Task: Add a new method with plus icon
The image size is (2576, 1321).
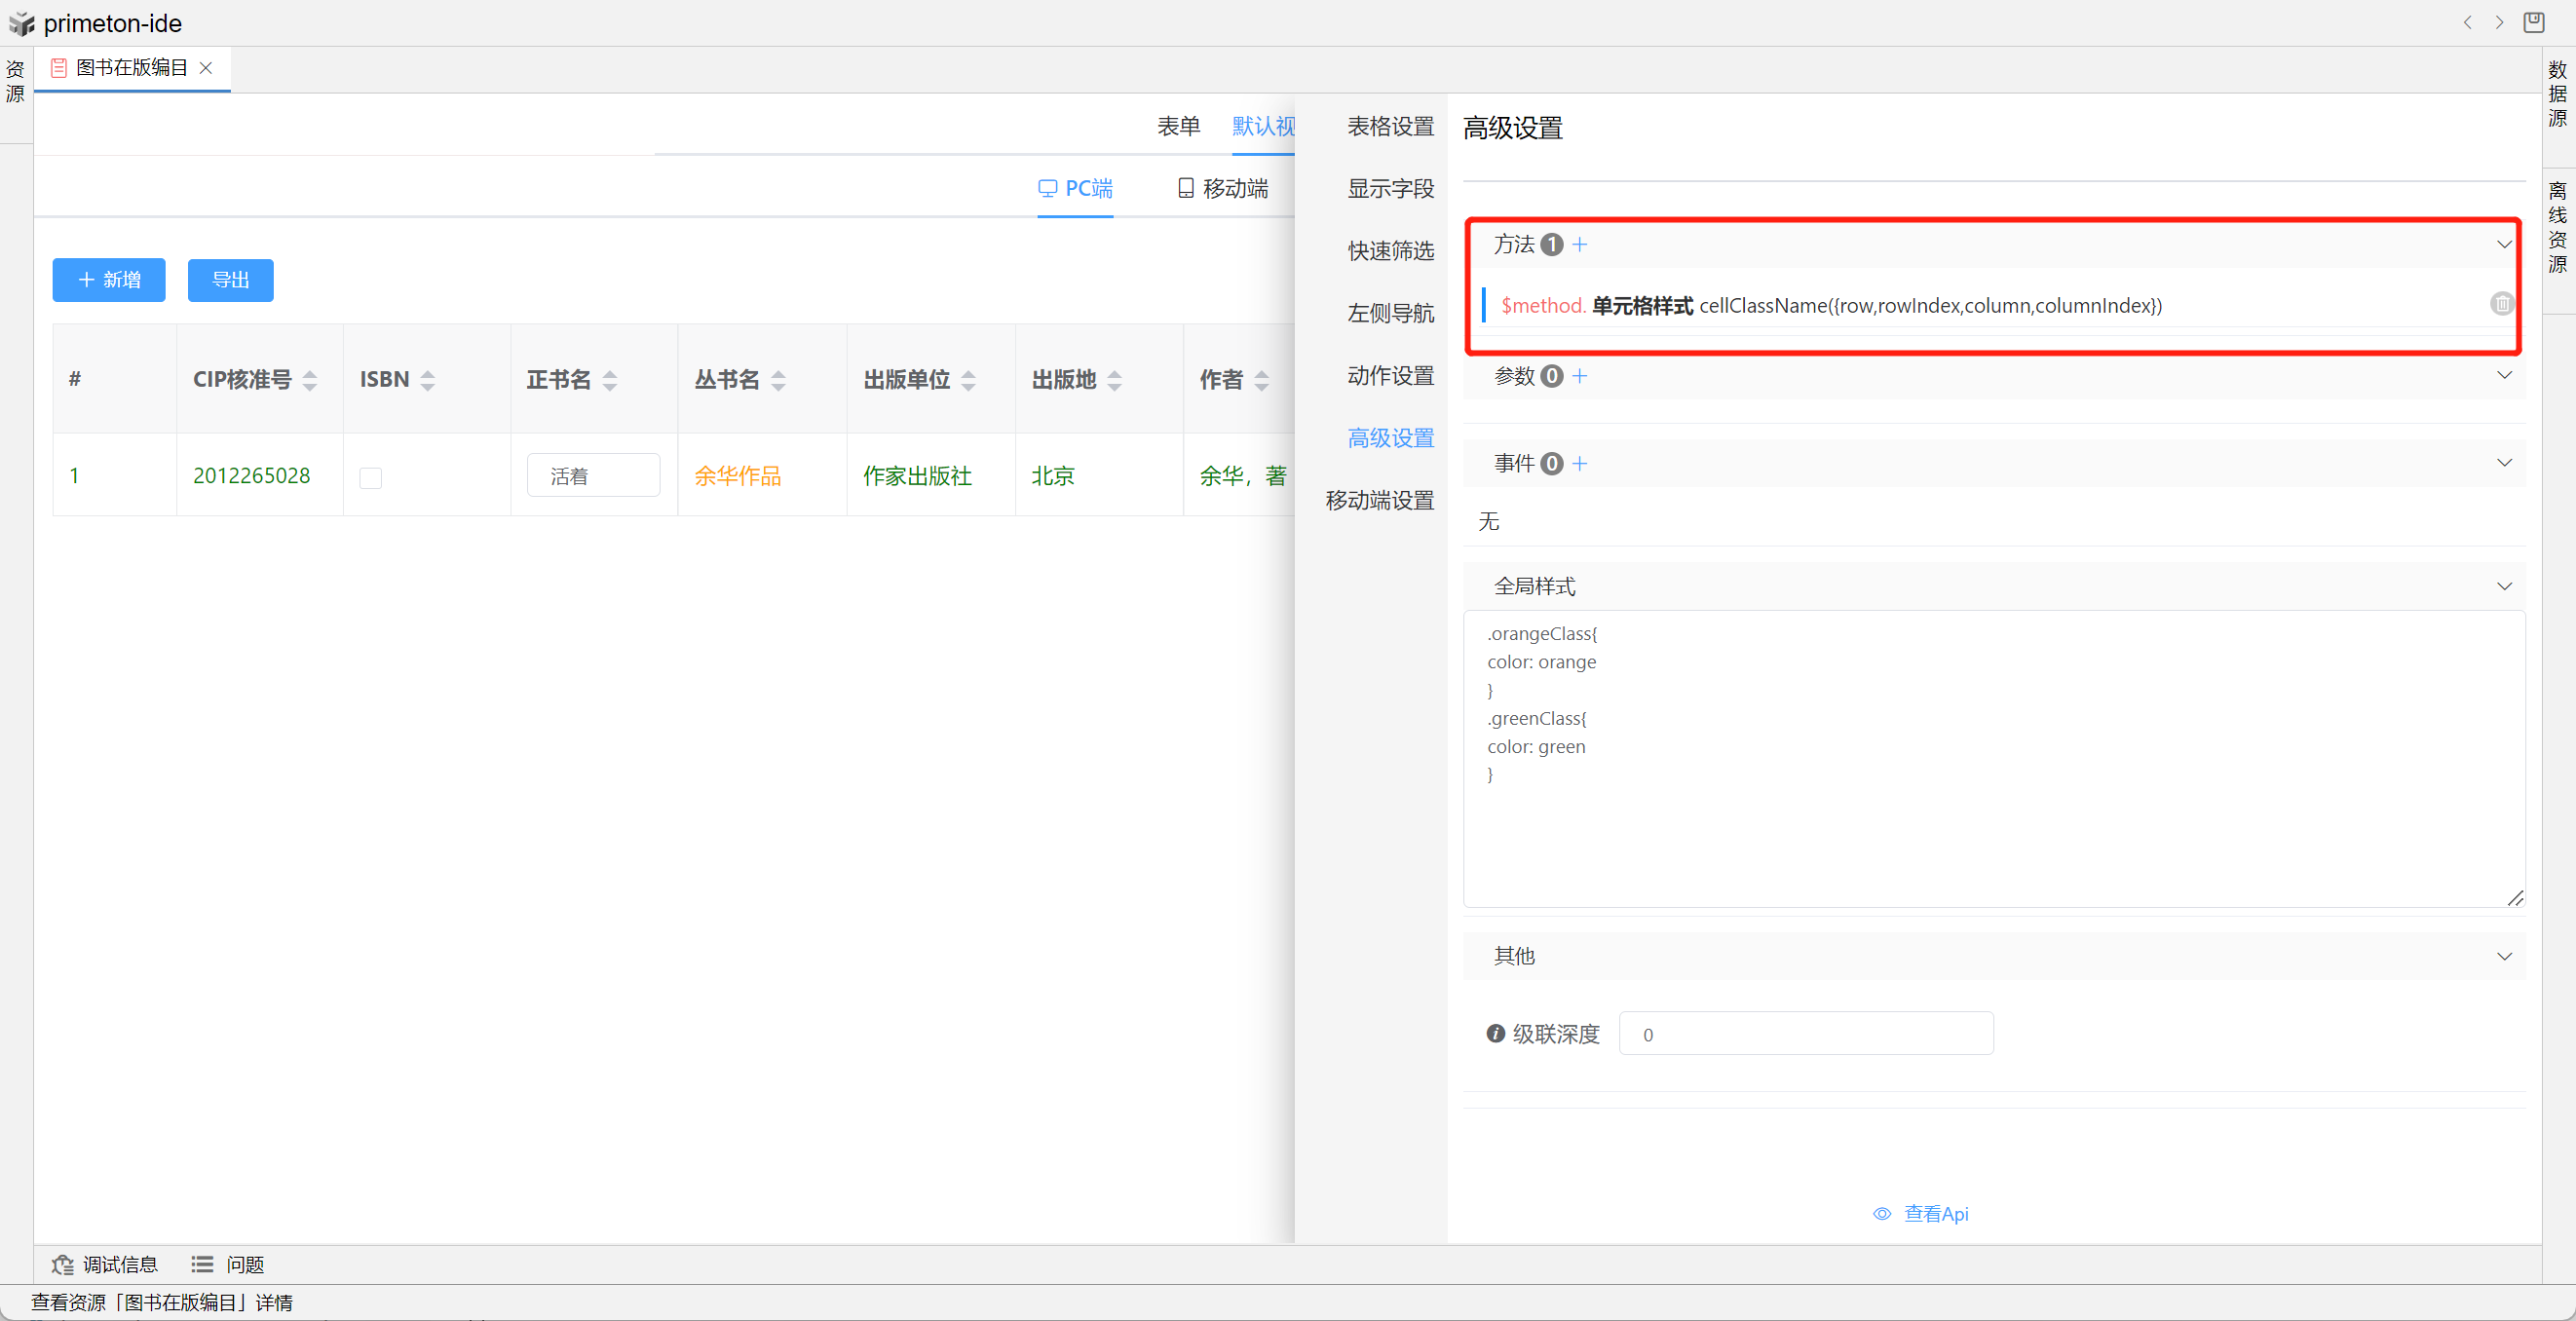Action: pyautogui.click(x=1579, y=244)
